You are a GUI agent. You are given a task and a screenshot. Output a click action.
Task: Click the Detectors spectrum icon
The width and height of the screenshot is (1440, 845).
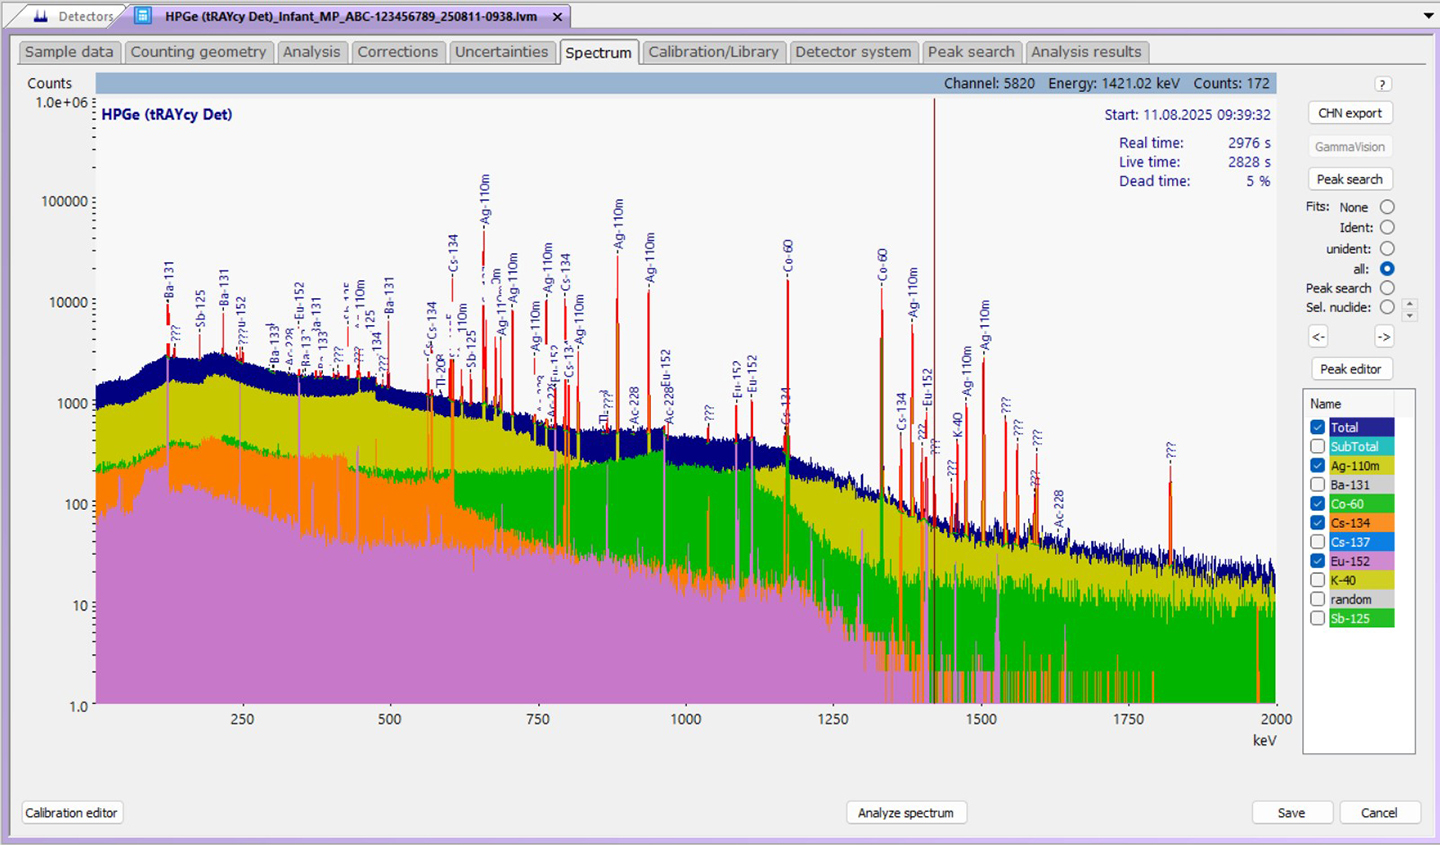tap(41, 16)
